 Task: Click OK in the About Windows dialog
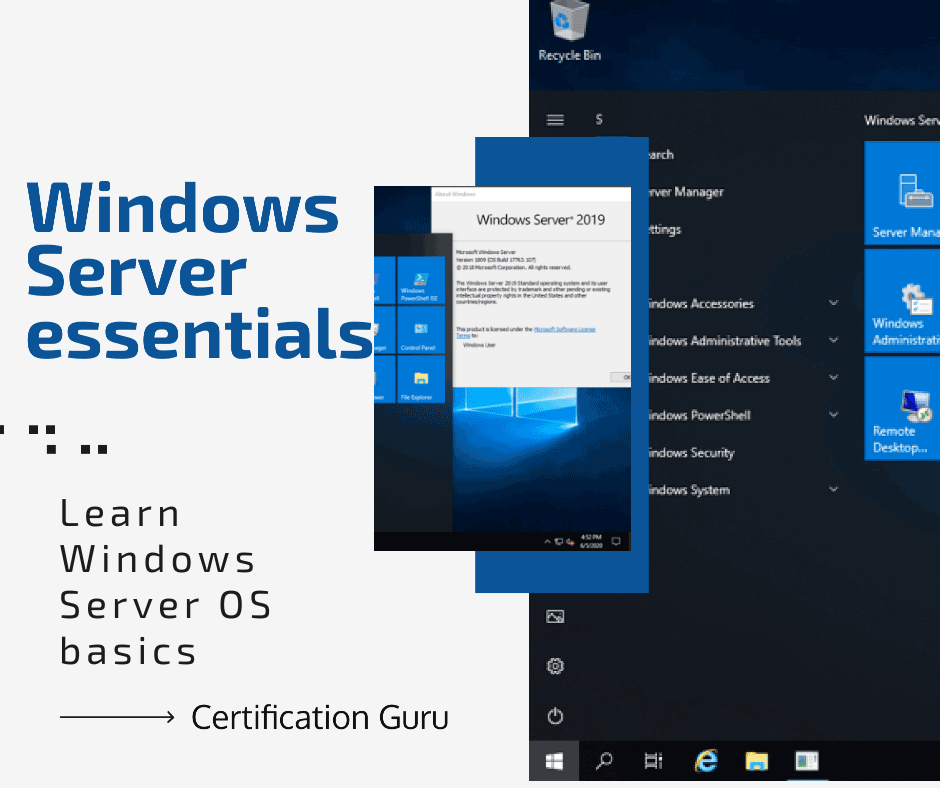(x=621, y=377)
